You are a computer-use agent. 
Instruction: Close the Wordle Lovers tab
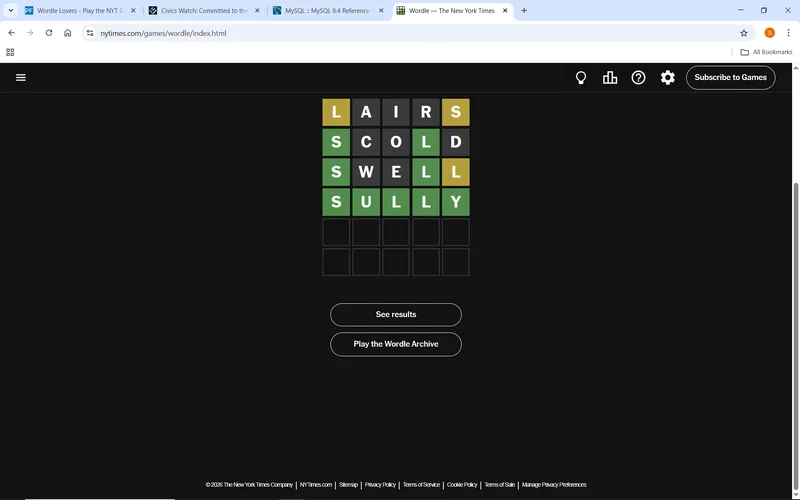click(133, 10)
